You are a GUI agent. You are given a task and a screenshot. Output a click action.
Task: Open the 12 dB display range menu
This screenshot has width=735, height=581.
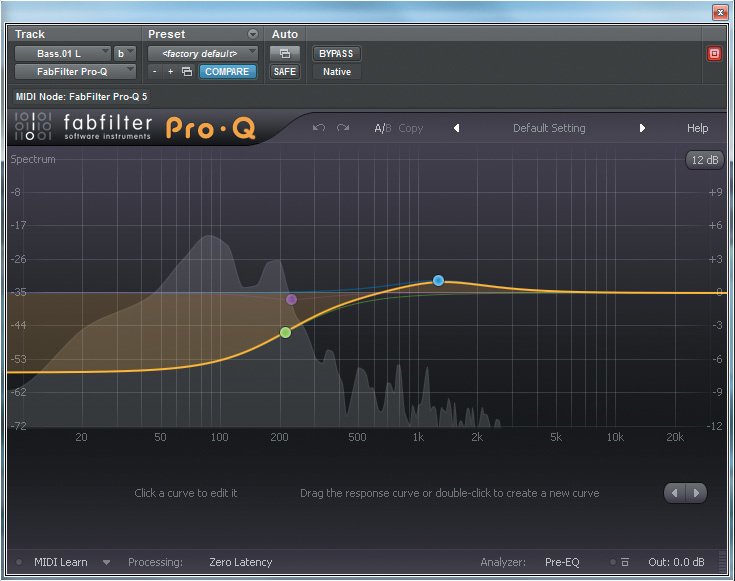(705, 160)
